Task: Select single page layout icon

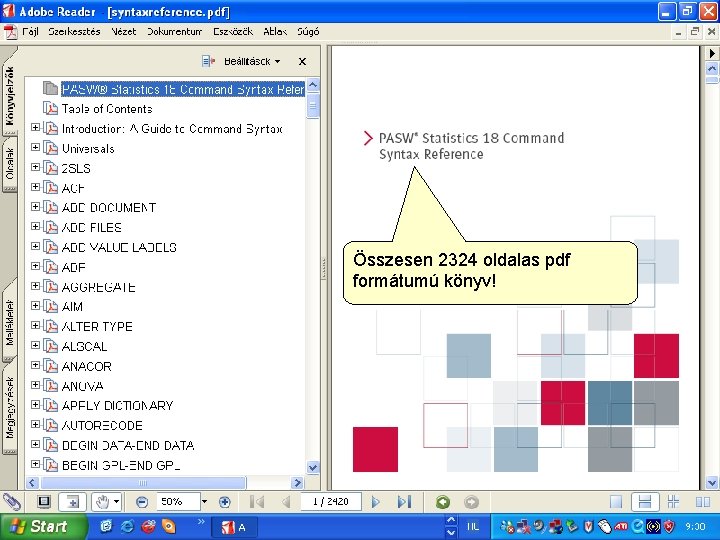Action: 616,502
